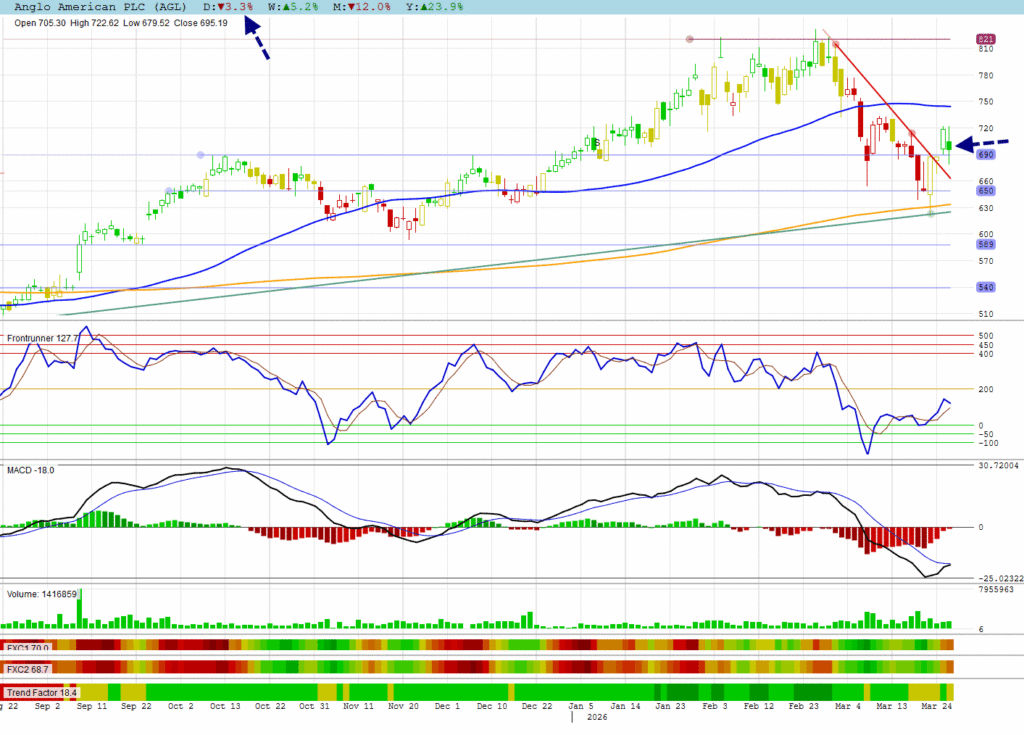Click the Jan 5 date on the time axis
Viewport: 1024px width, 735px height.
pyautogui.click(x=569, y=705)
